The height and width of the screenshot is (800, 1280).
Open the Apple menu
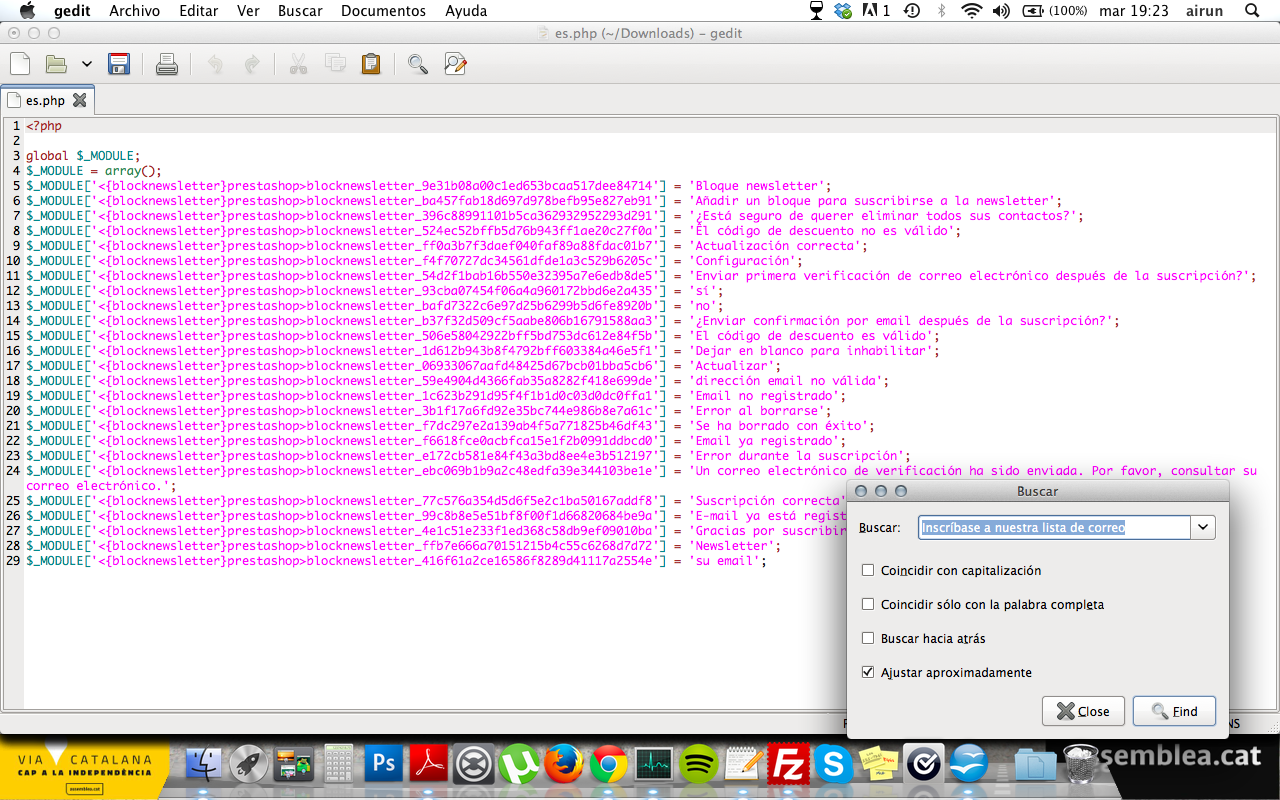coord(27,11)
